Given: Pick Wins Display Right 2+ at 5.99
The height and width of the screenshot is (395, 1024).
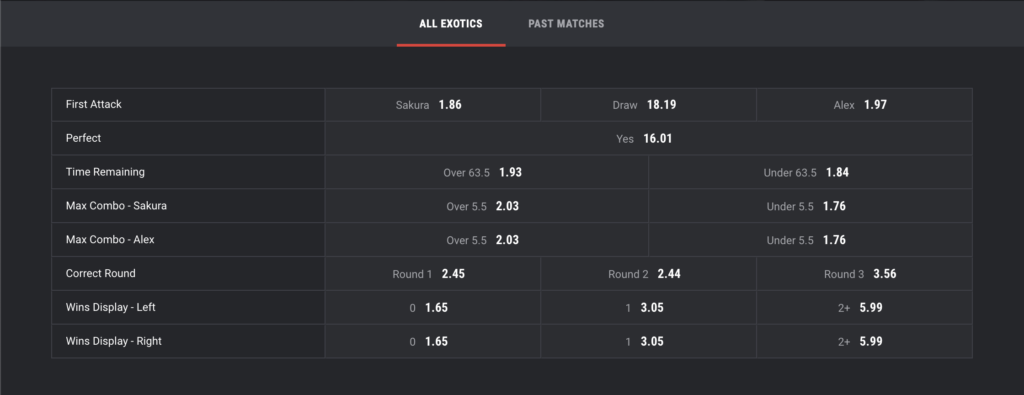Looking at the screenshot, I should (x=865, y=341).
